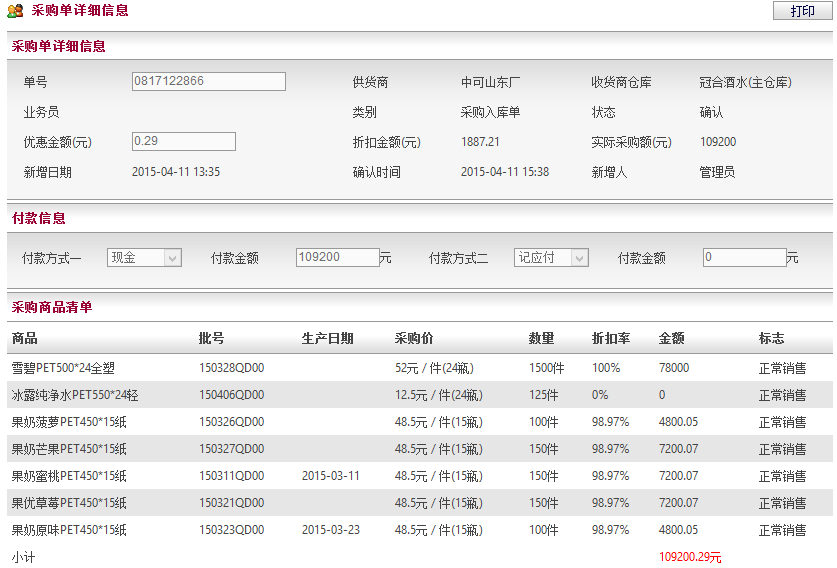
Task: Click production date 2015-03-11
Action: pos(331,476)
